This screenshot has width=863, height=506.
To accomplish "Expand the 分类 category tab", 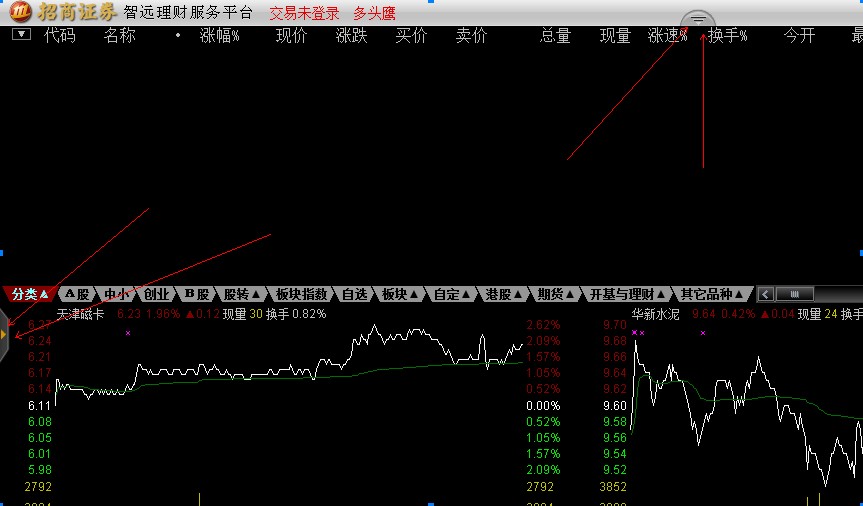I will point(29,294).
